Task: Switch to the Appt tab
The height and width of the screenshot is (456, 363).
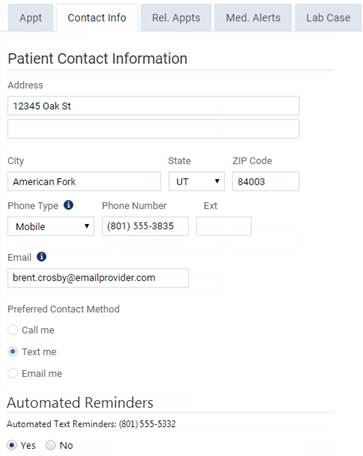Action: click(x=30, y=18)
